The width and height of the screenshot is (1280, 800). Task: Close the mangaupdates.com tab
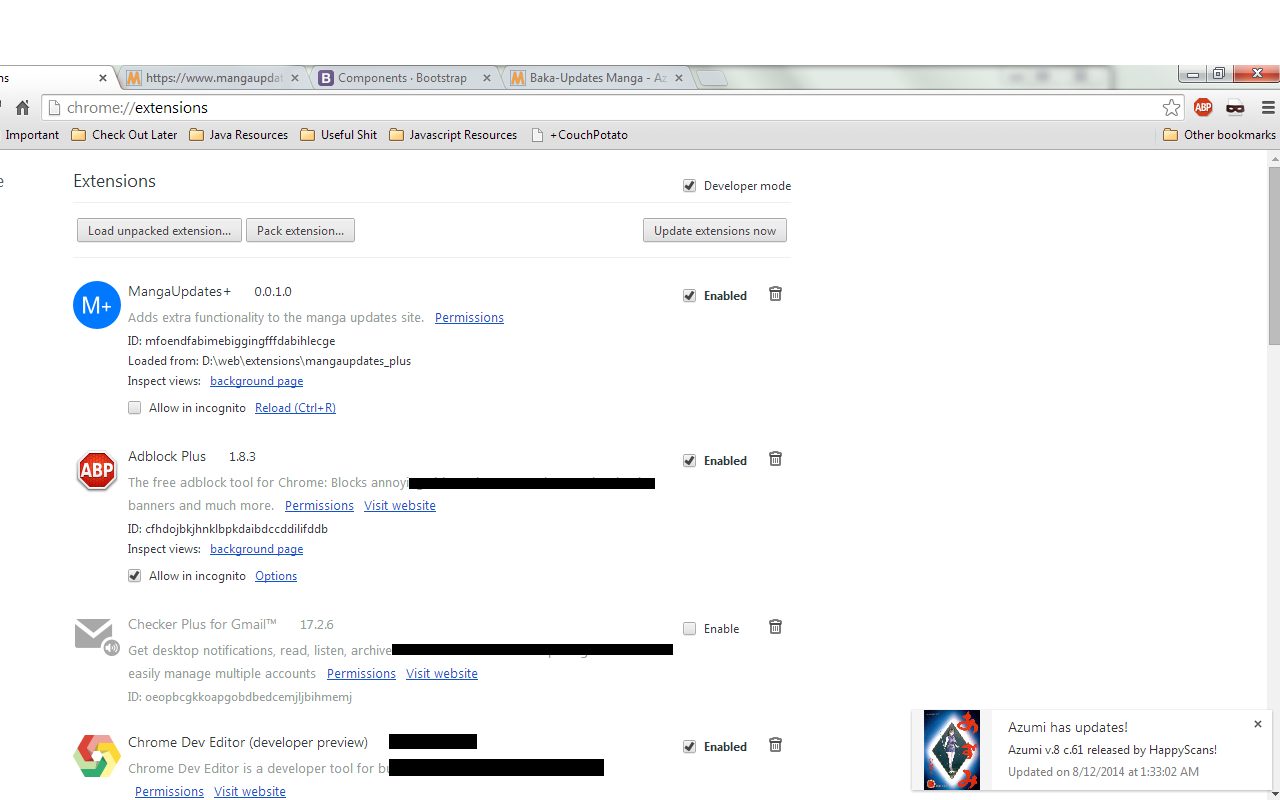coord(295,78)
